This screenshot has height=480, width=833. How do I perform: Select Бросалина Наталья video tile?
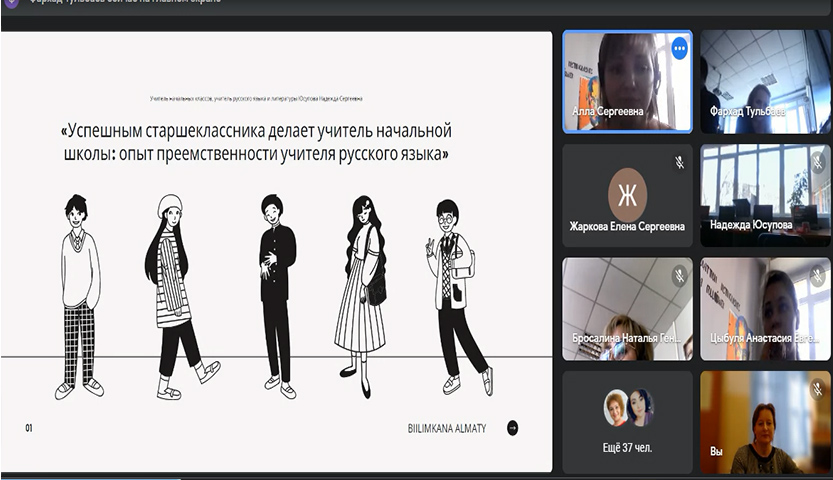[628, 308]
